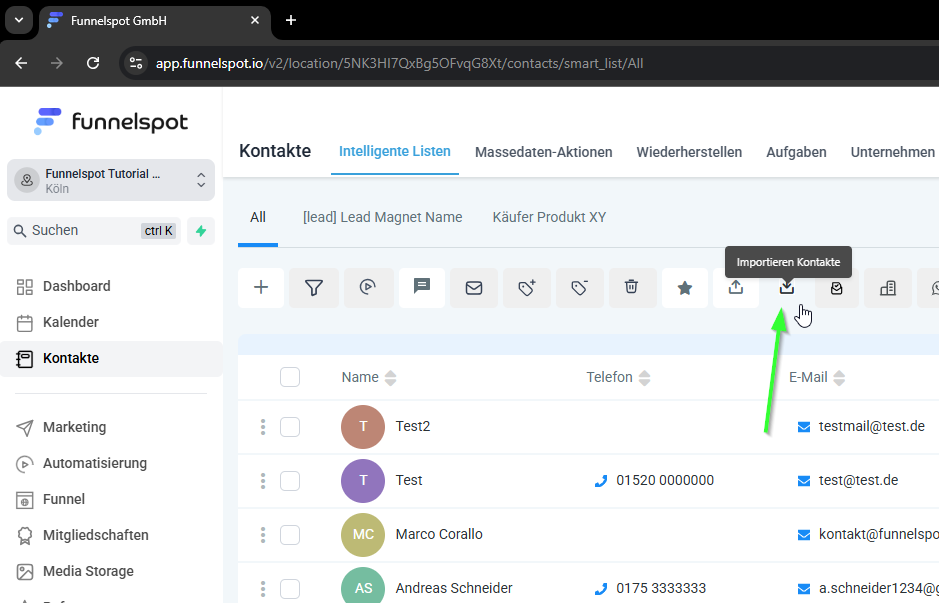Viewport: 939px width, 603px height.
Task: Select the All smart list tab
Action: [x=258, y=217]
